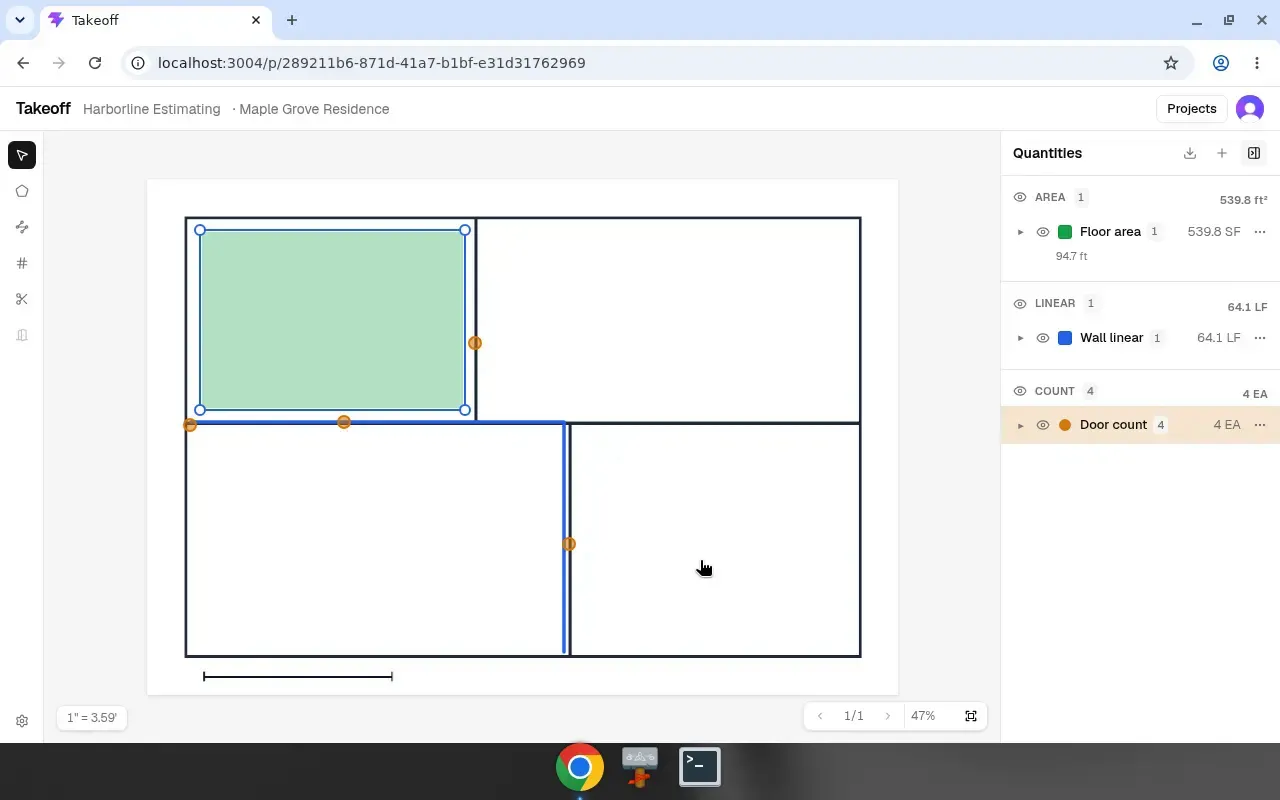Pick the Linear measurement tool

[x=22, y=227]
